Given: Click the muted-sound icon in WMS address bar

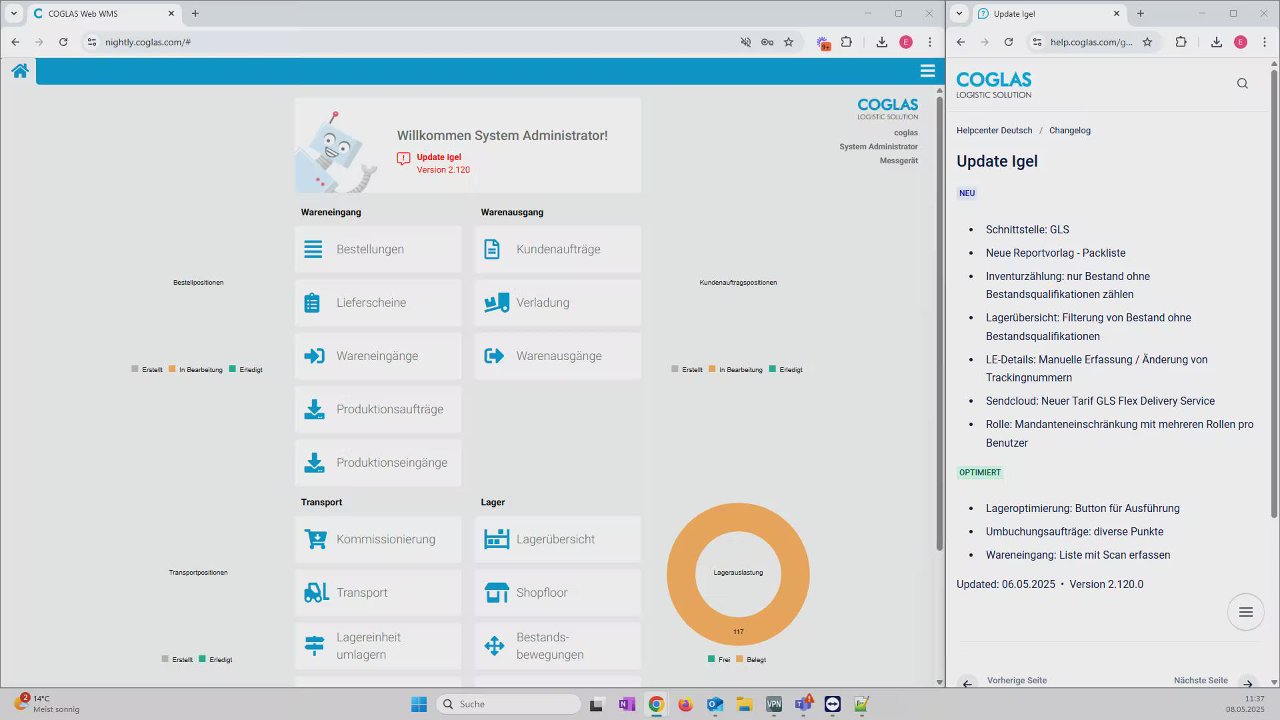Looking at the screenshot, I should (745, 42).
